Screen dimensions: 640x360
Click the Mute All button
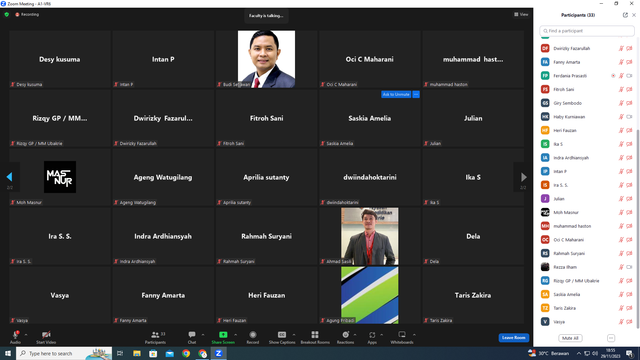(x=570, y=338)
